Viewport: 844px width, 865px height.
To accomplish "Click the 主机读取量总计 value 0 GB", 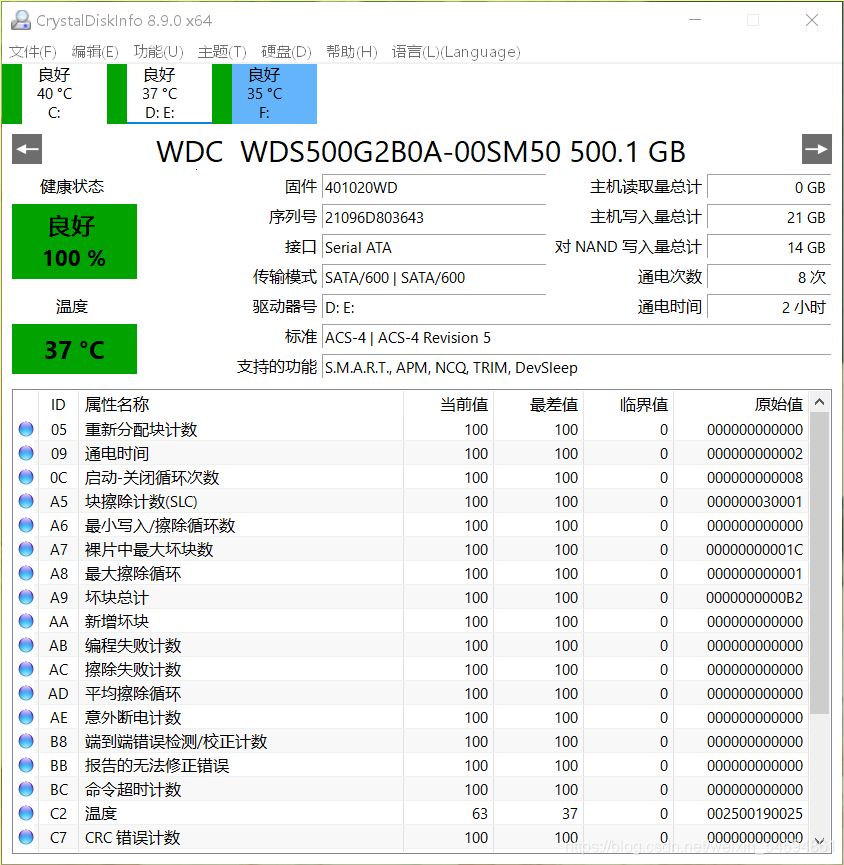I will point(769,188).
